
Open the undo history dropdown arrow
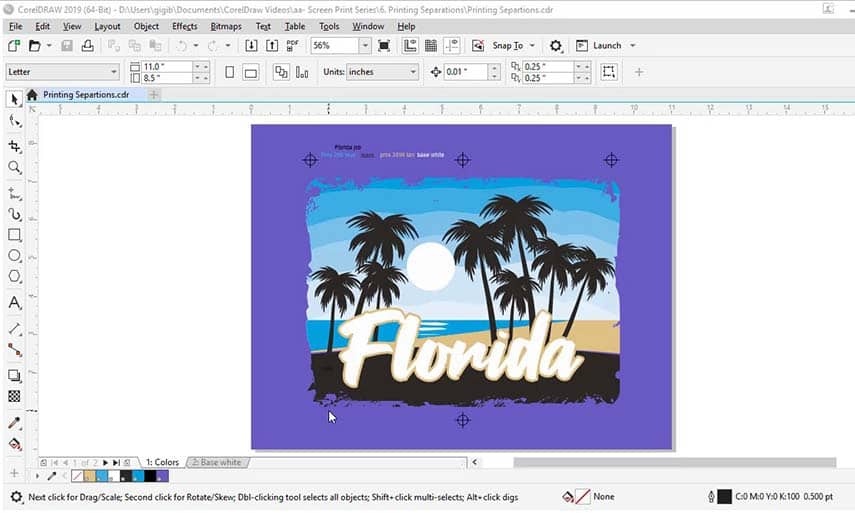pyautogui.click(x=196, y=46)
